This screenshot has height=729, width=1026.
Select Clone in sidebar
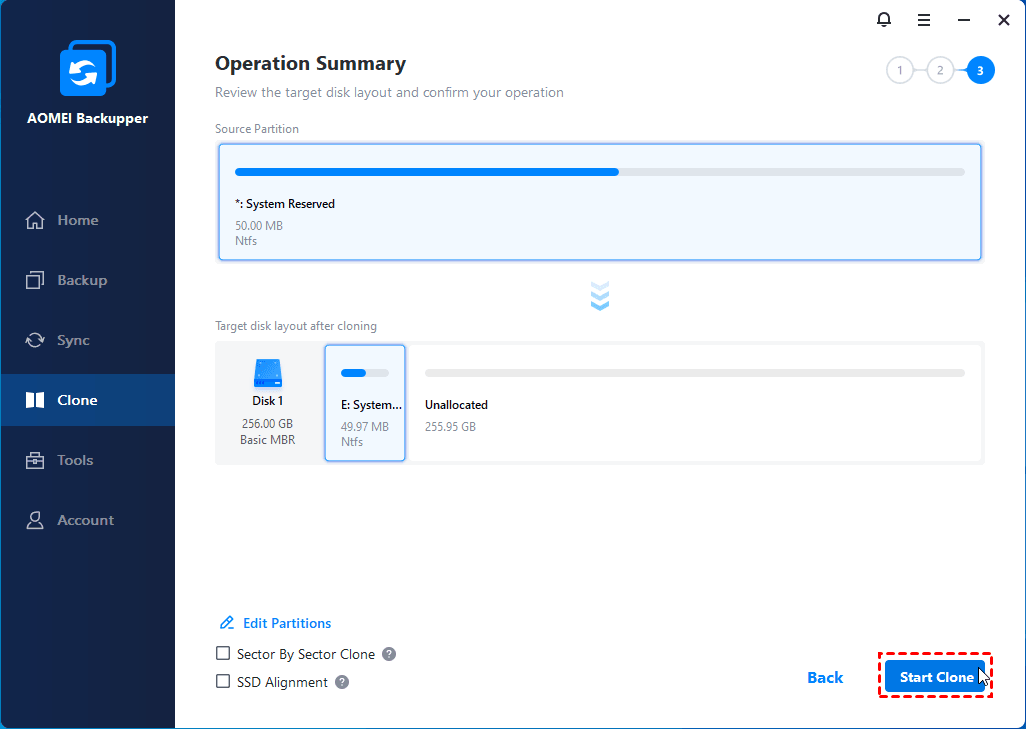pyautogui.click(x=88, y=400)
